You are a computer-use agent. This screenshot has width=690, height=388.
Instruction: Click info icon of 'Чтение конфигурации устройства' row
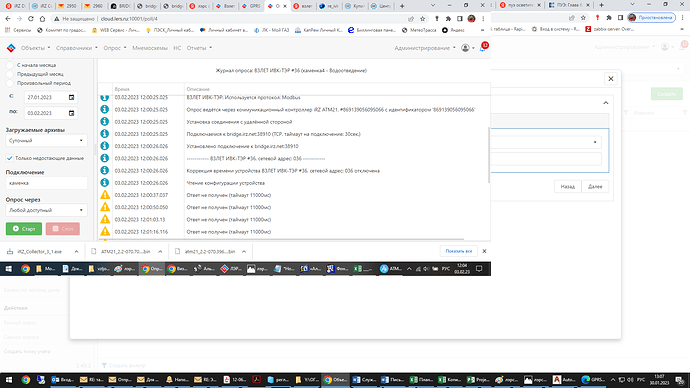[x=105, y=183]
